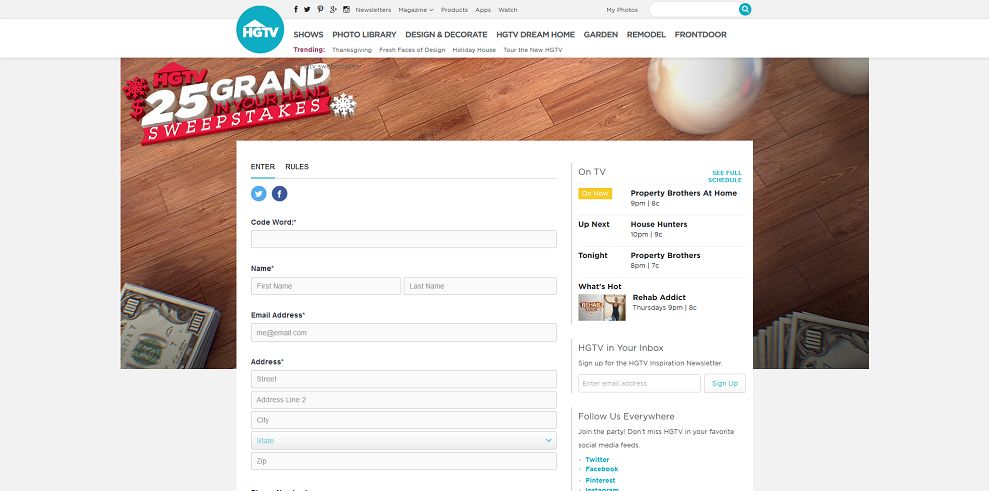The image size is (989, 491).
Task: Click Sign Up newsletter button
Action: point(725,383)
